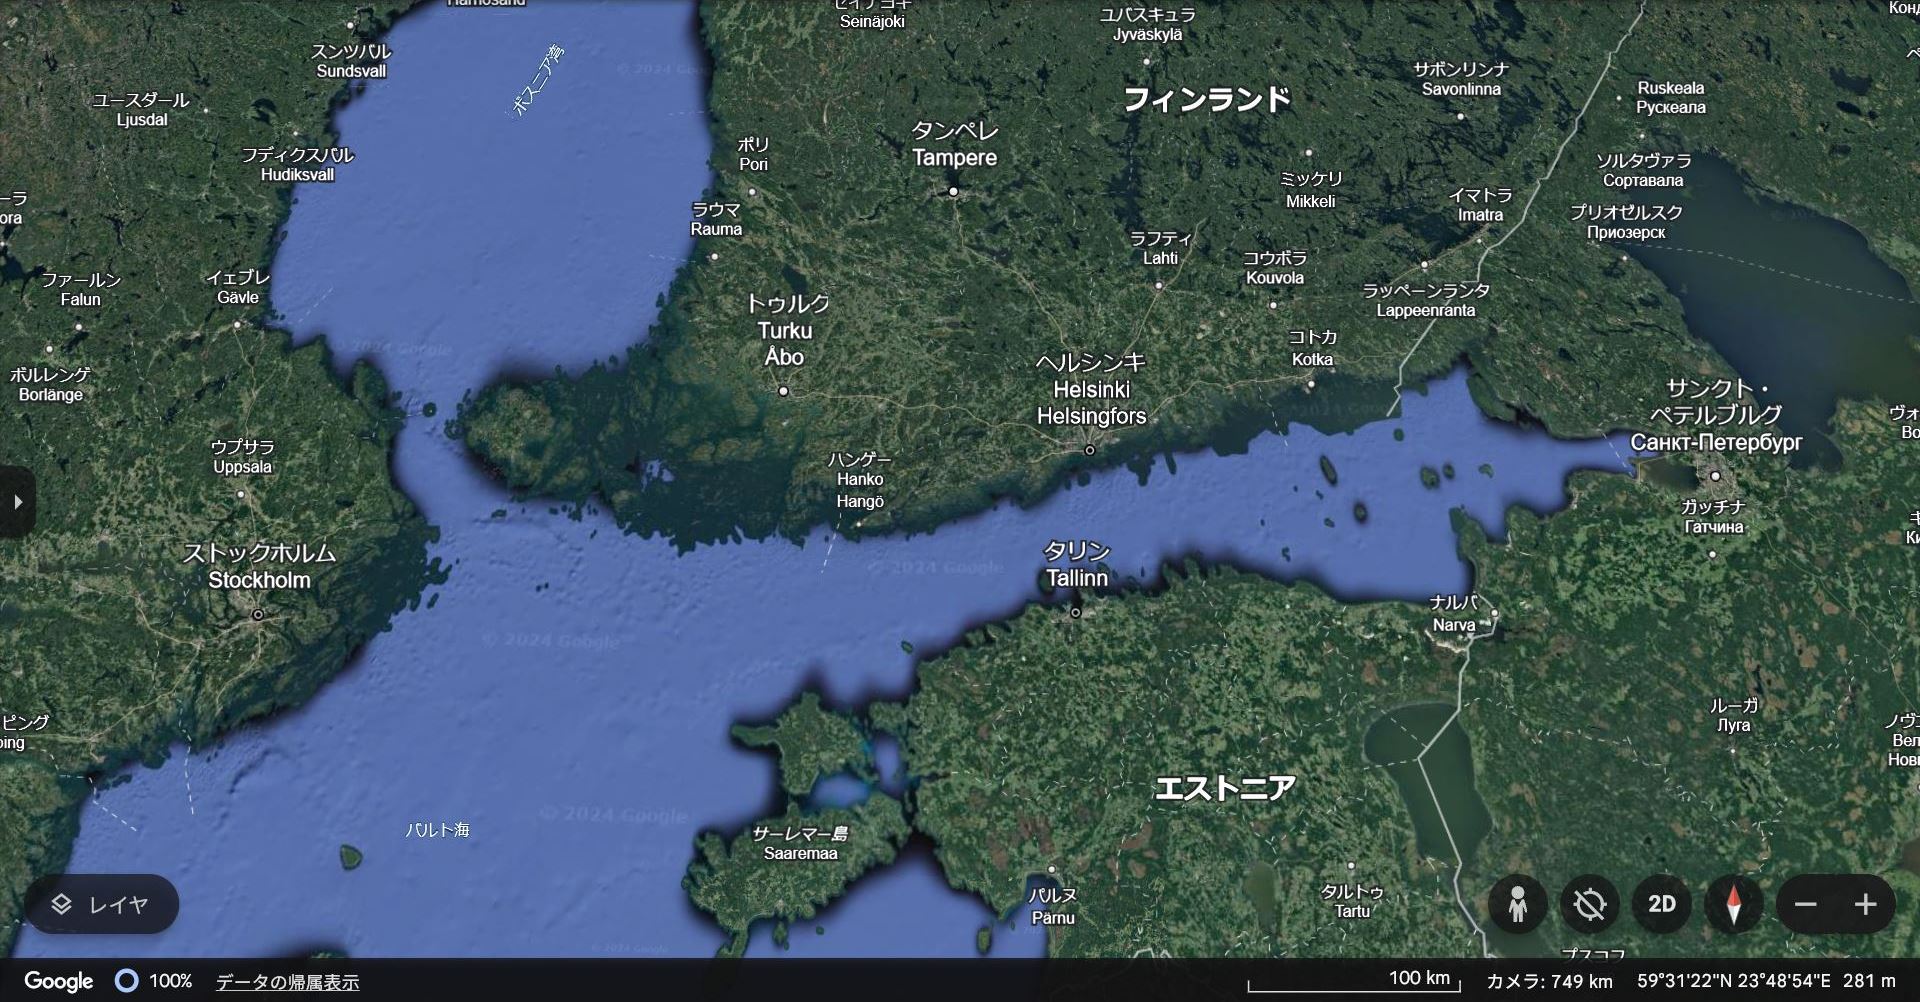Select the Turku Åbo city label
The width and height of the screenshot is (1920, 1002).
click(x=785, y=331)
